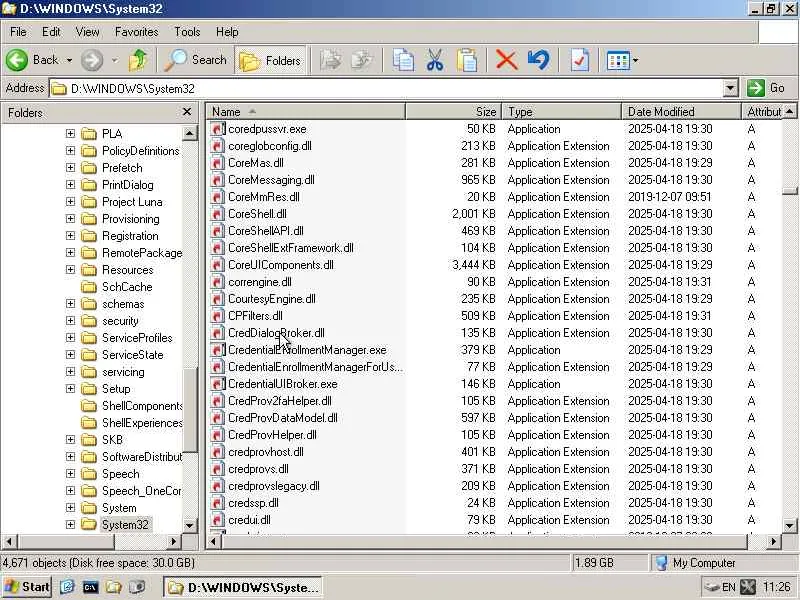This screenshot has height=600, width=800.
Task: Expand the security folder node
Action: 70,320
